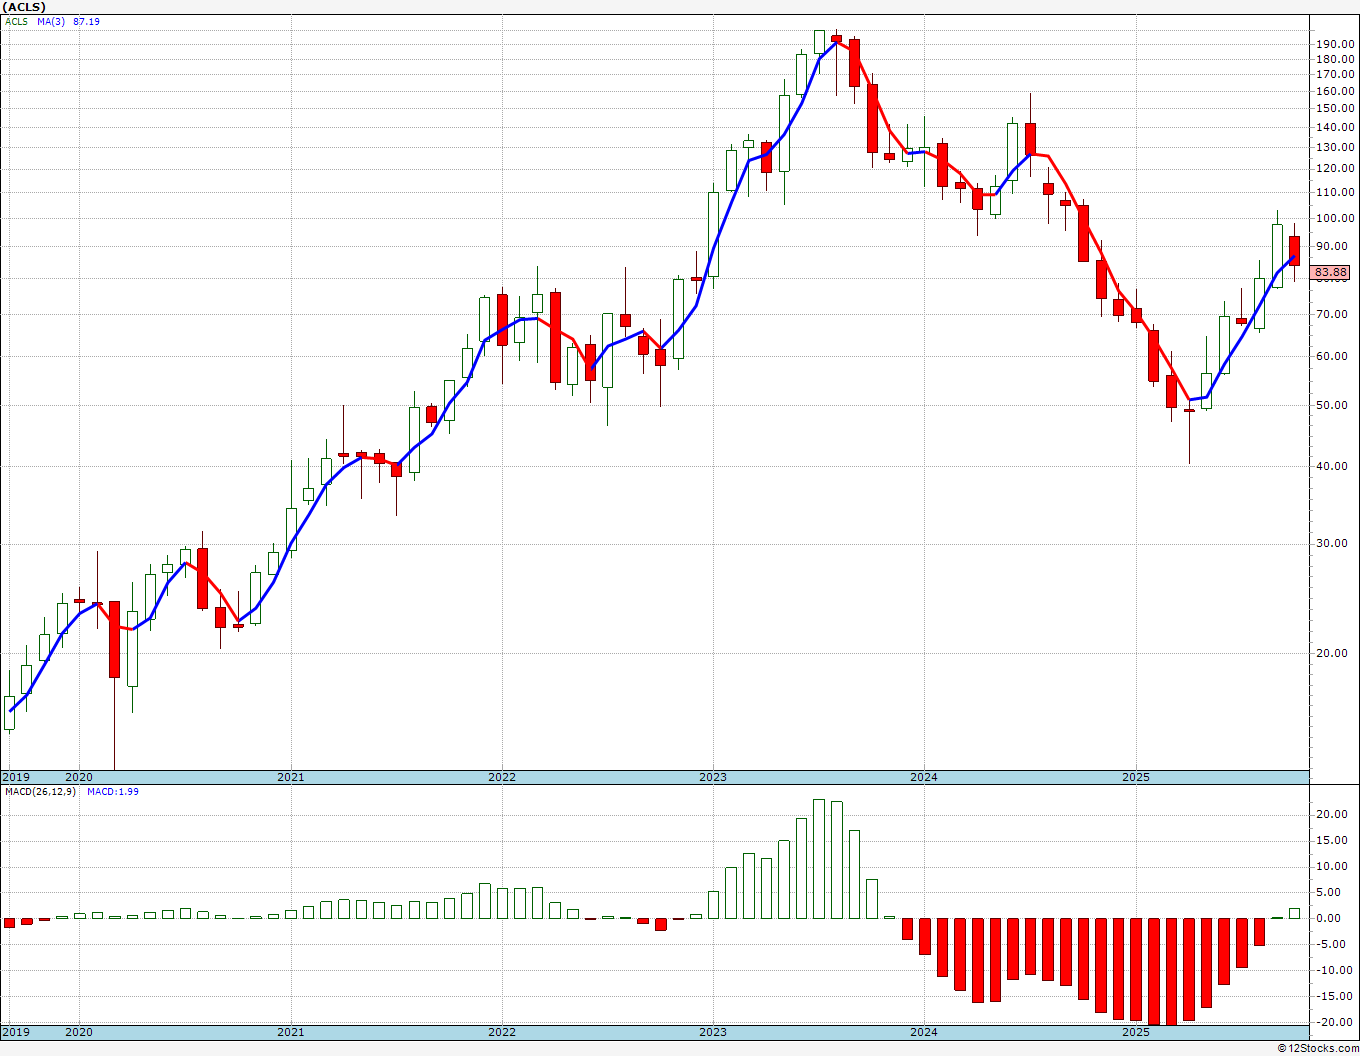Click the tallest green MACD histogram bar
Image resolution: width=1360 pixels, height=1056 pixels.
click(819, 859)
